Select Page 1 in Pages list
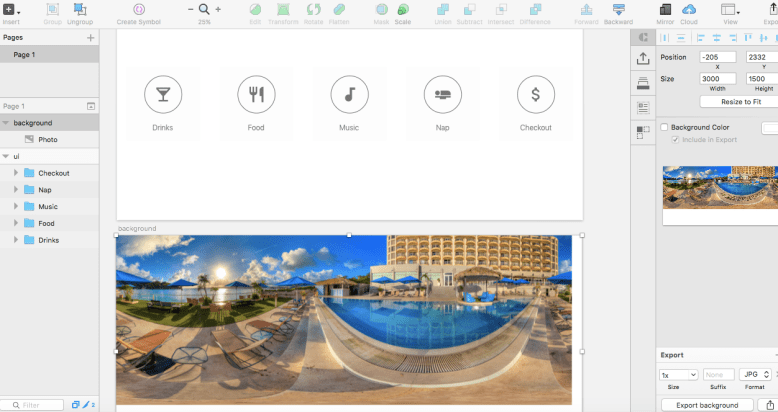 point(49,55)
